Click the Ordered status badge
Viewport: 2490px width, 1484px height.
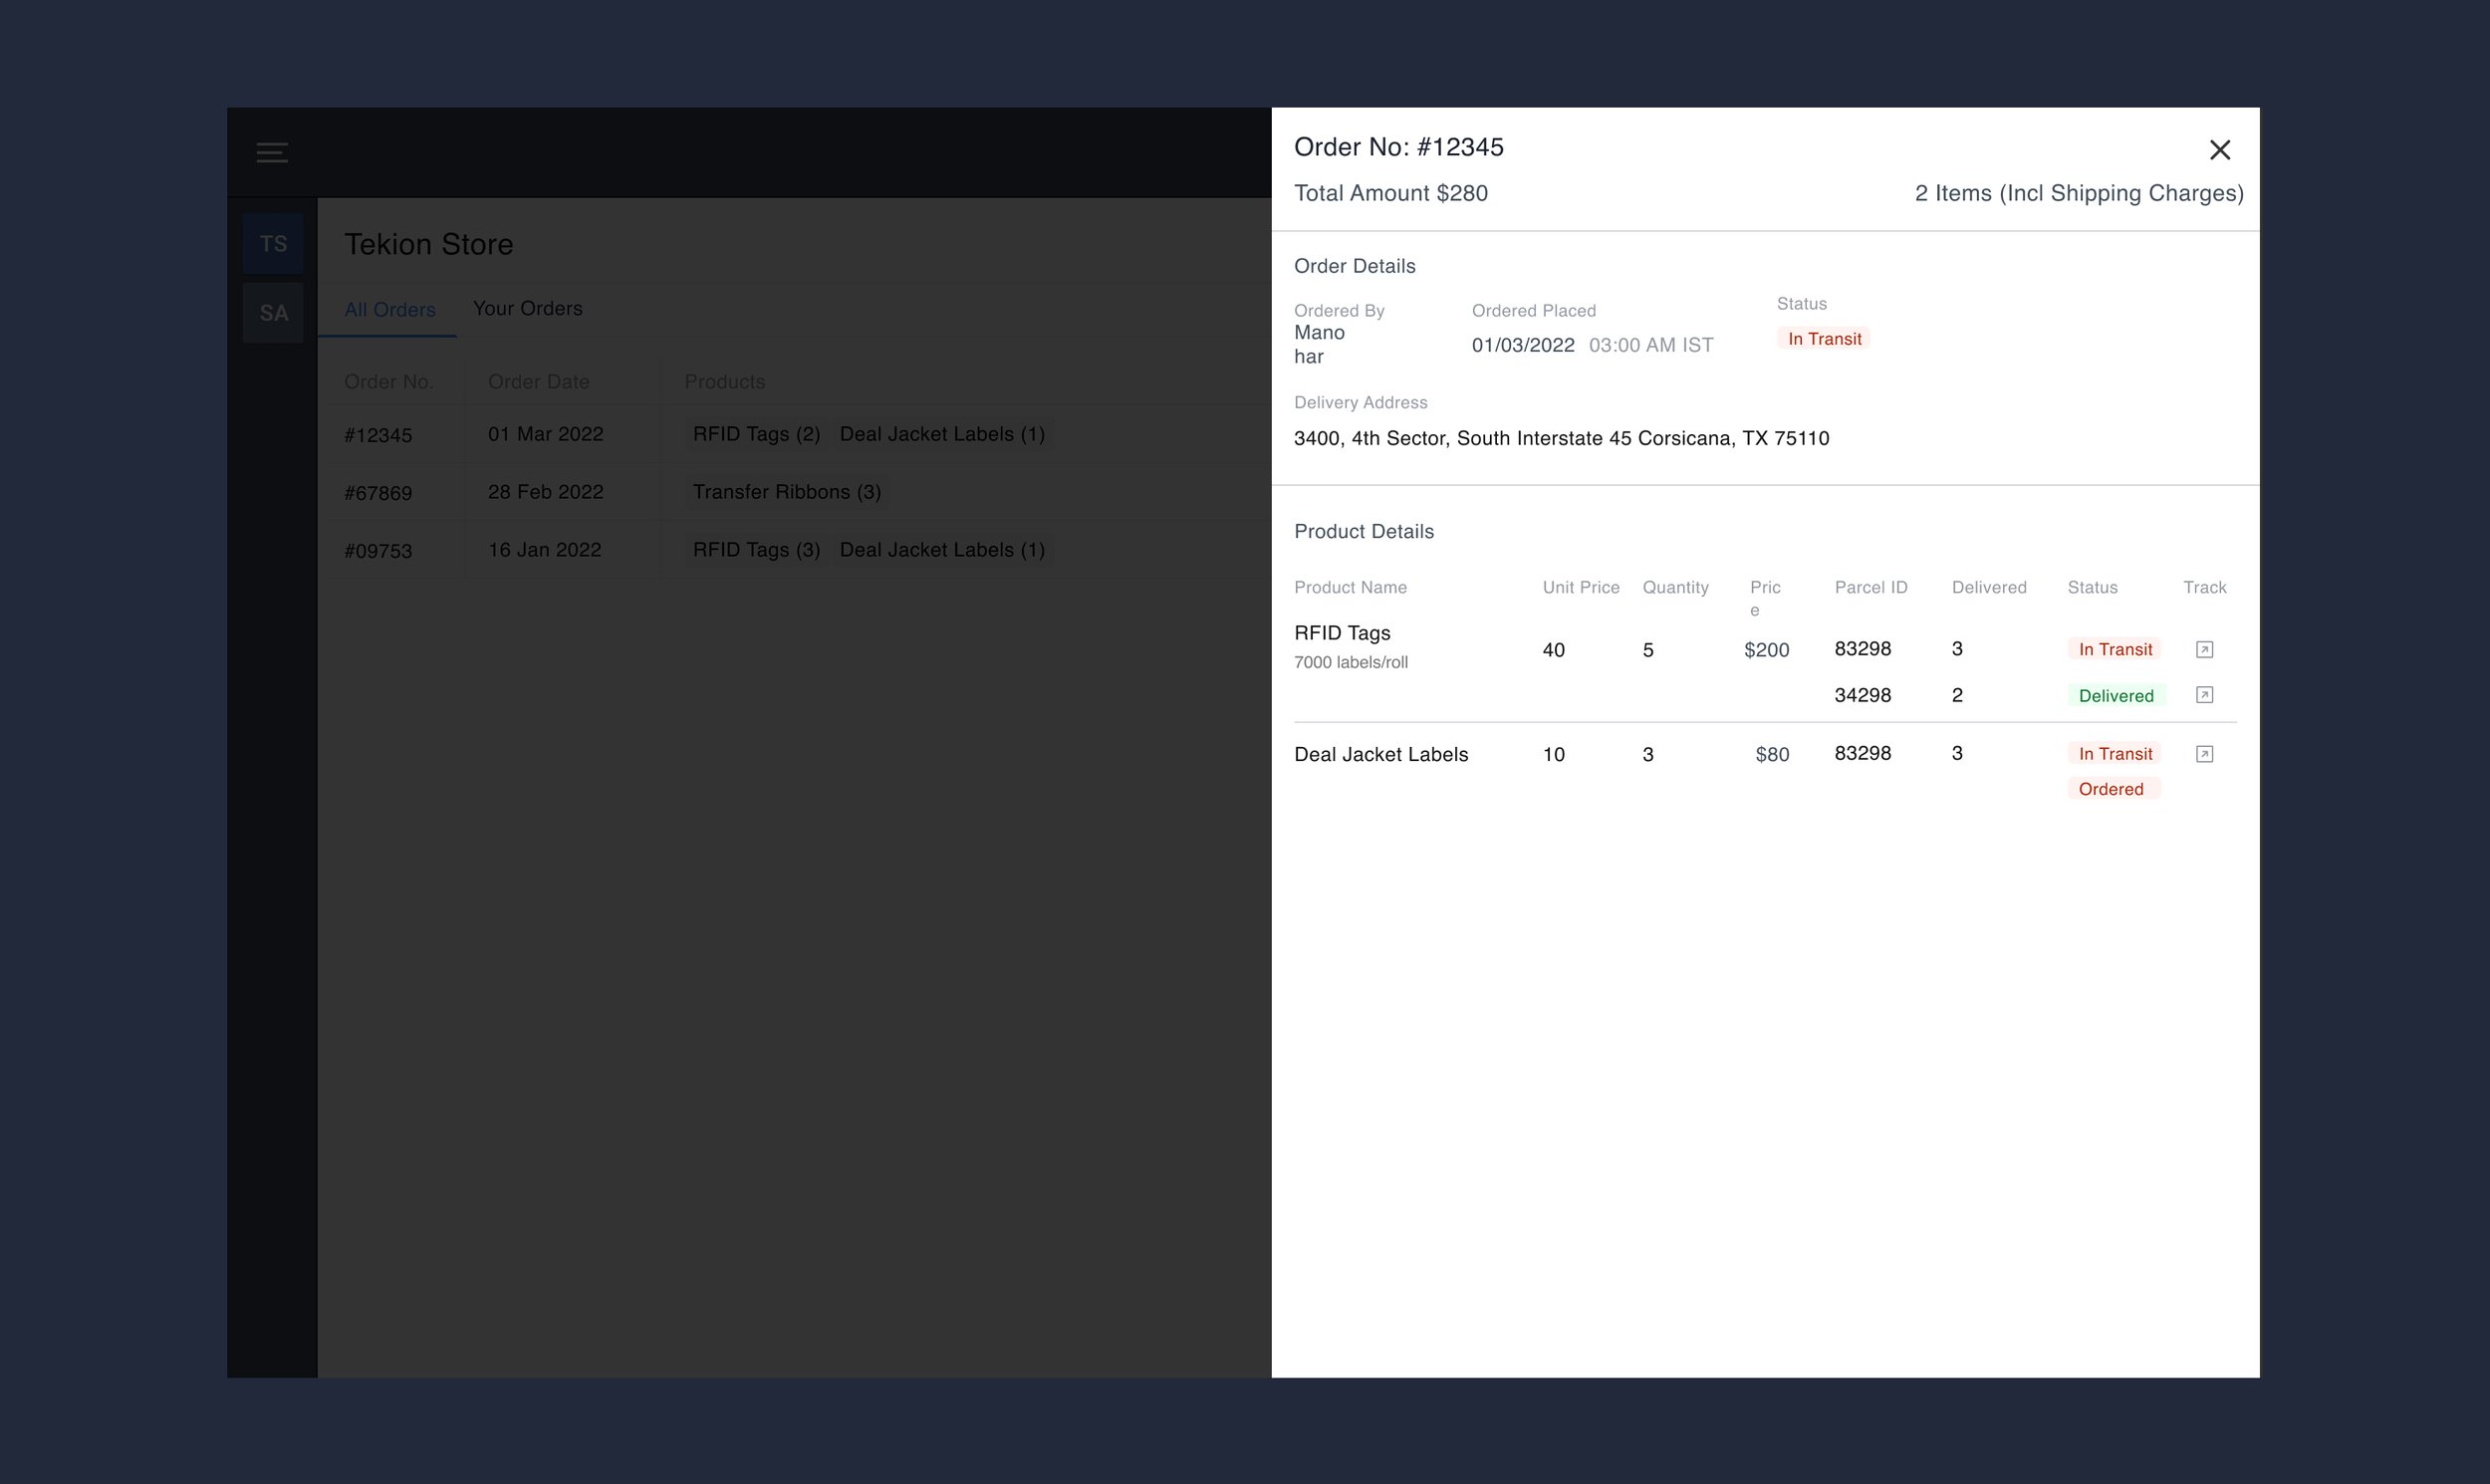tap(2110, 789)
